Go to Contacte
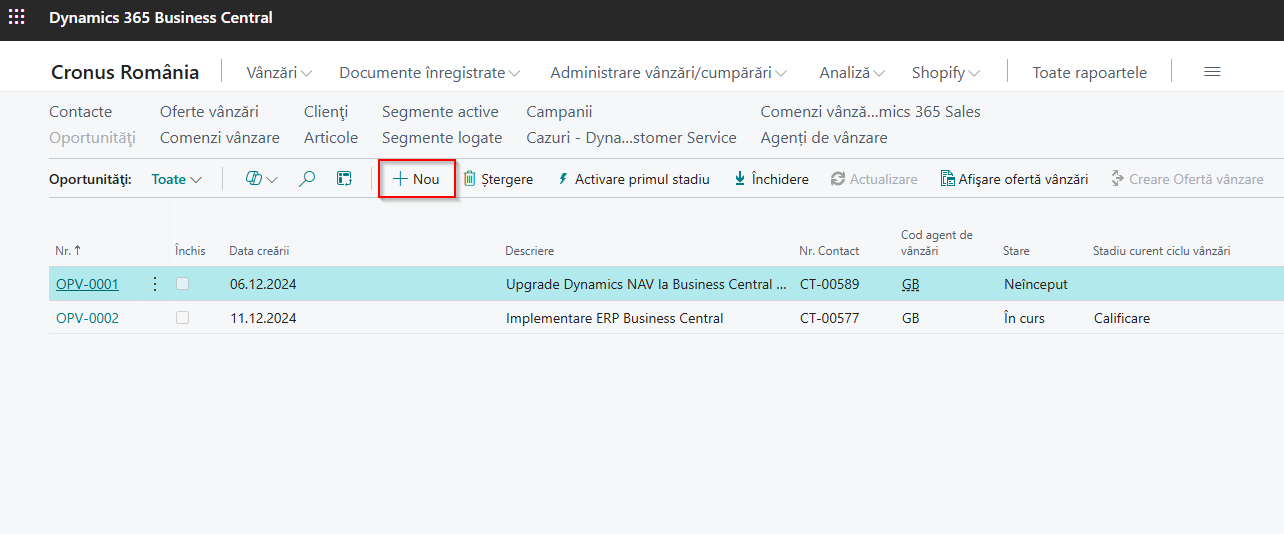This screenshot has height=534, width=1284. pos(81,111)
